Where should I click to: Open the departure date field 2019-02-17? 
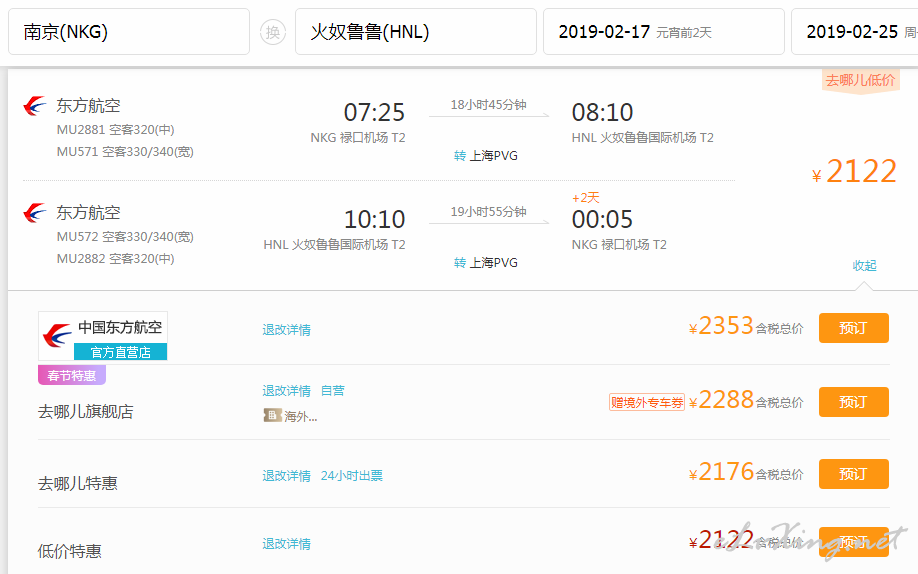coord(664,32)
